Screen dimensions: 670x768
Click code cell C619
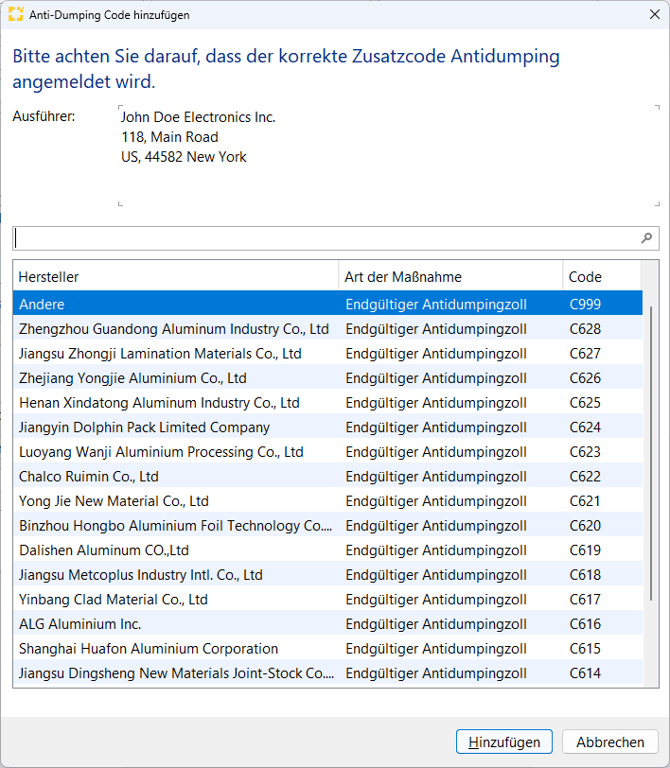(x=585, y=550)
